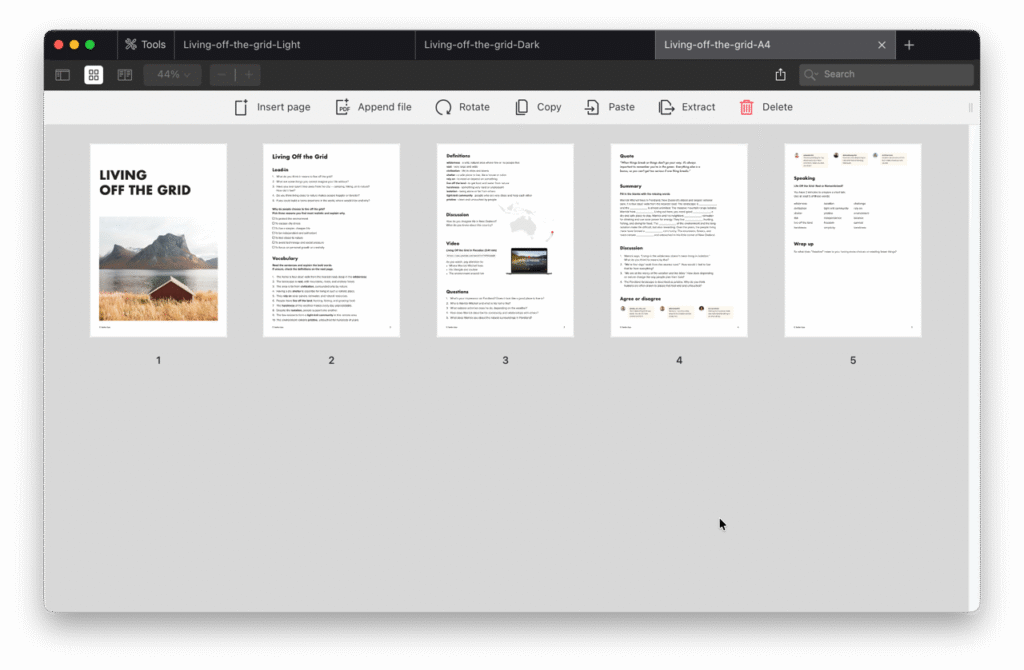
Task: Rotate the selected page
Action: [462, 107]
